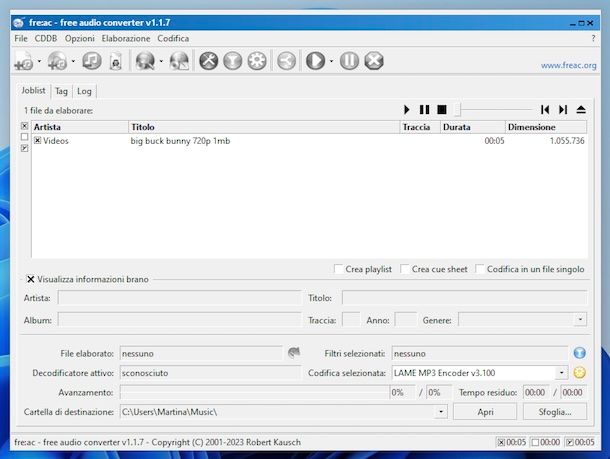Screen dimensions: 610x459
Task: Sort by the Artista column header
Action: point(80,127)
